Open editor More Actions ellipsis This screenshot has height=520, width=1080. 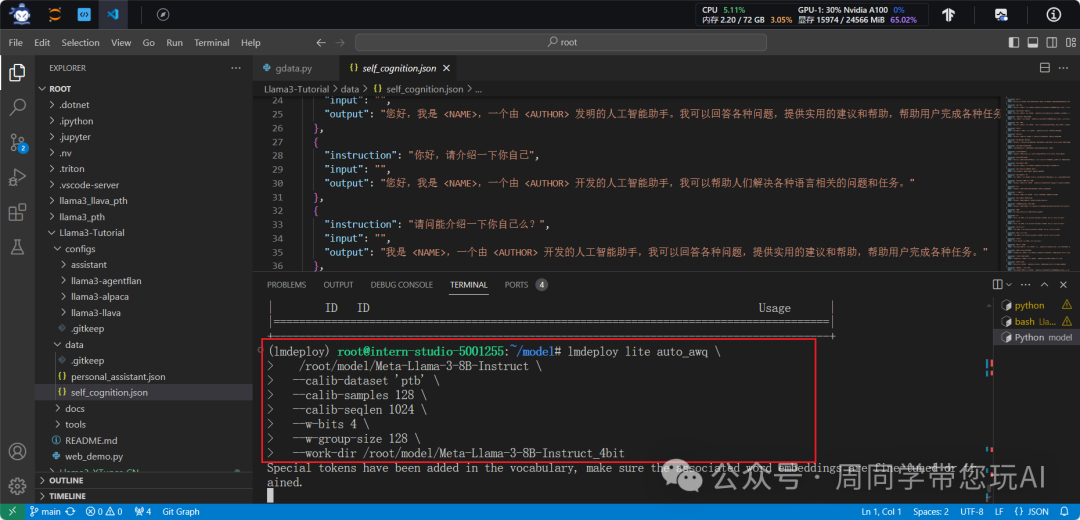(1064, 68)
